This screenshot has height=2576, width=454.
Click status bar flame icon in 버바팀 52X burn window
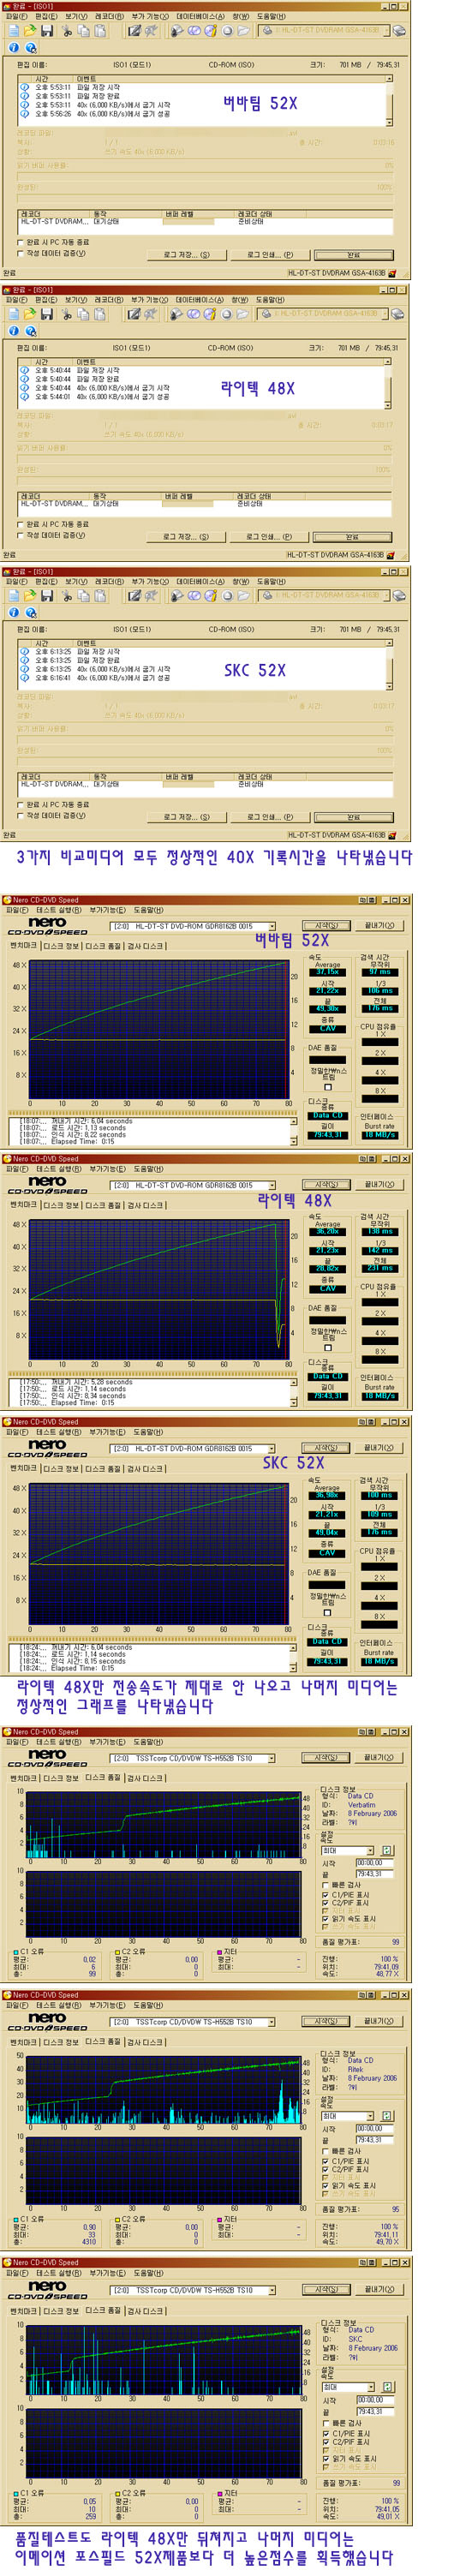click(x=392, y=273)
